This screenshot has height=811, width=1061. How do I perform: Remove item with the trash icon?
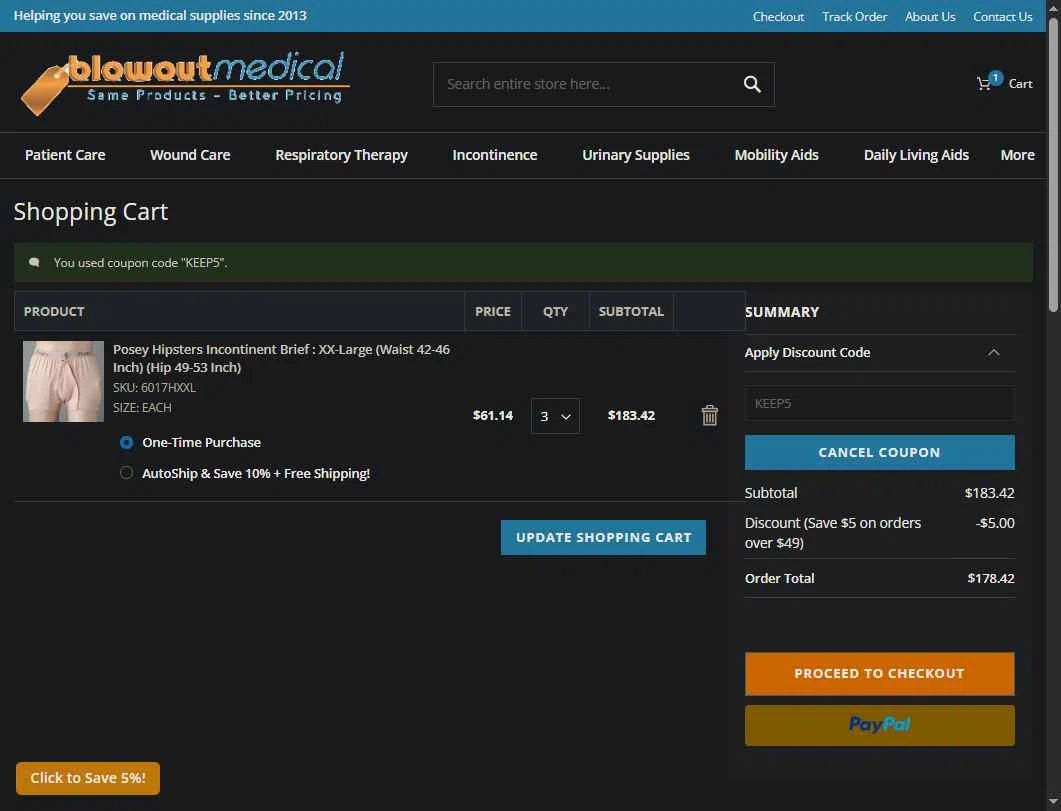709,415
